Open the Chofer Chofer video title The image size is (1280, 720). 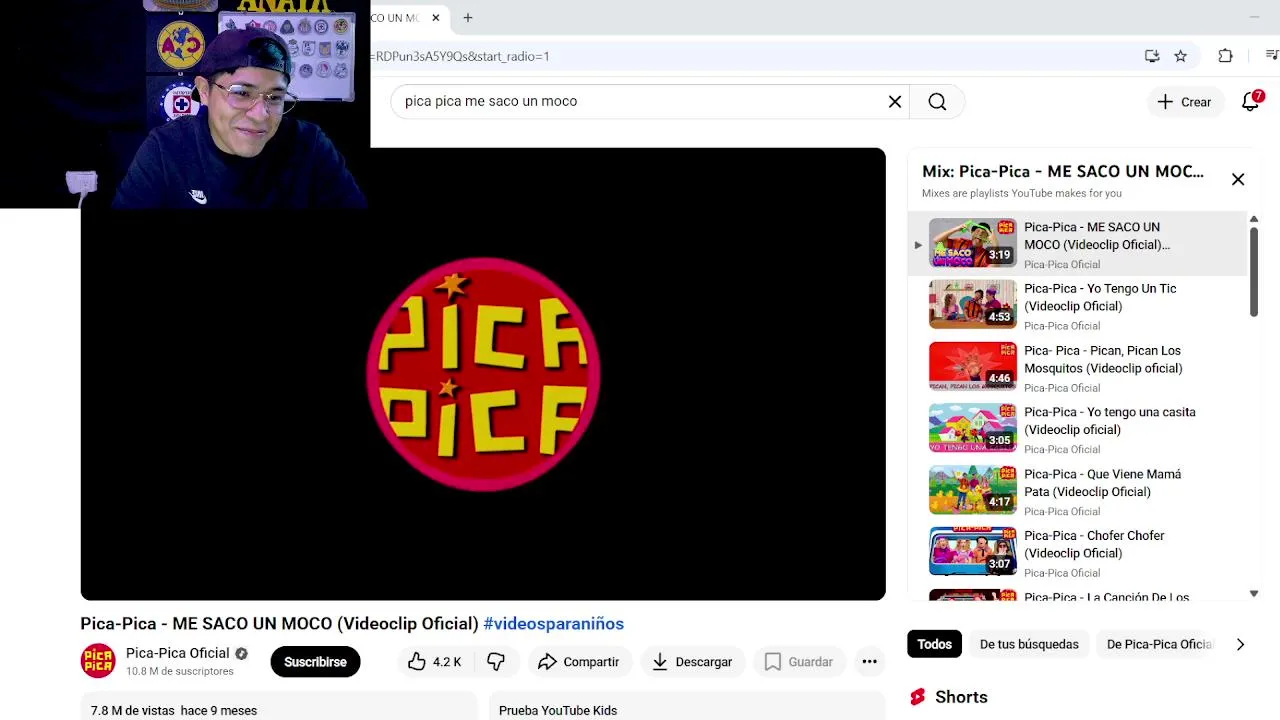1094,544
